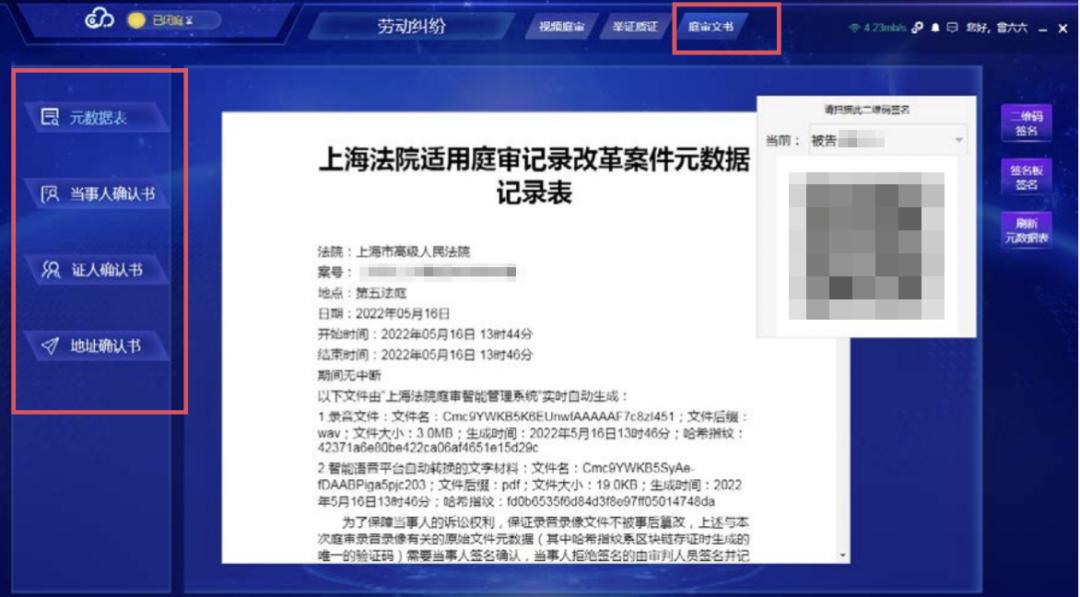Open the message chat icon
This screenshot has width=1080, height=597.
(953, 28)
